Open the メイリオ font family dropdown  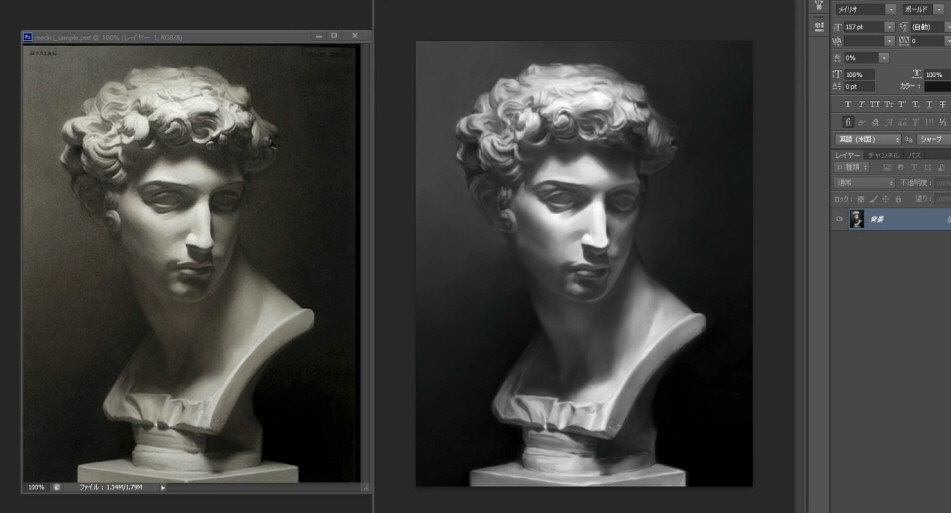890,10
